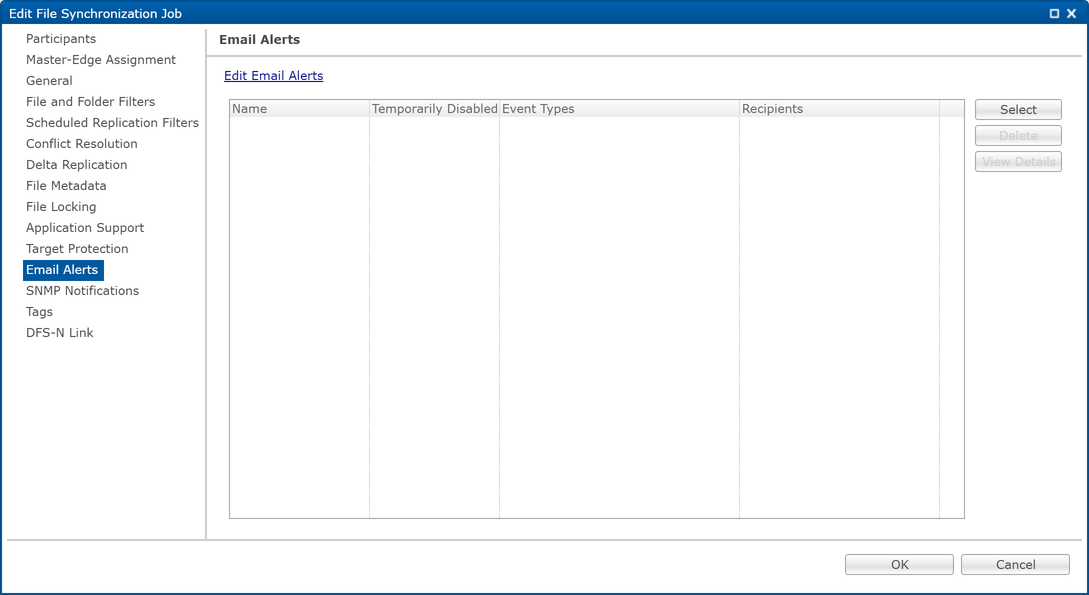Sort by Event Types column header
This screenshot has height=595, width=1089.
[620, 109]
